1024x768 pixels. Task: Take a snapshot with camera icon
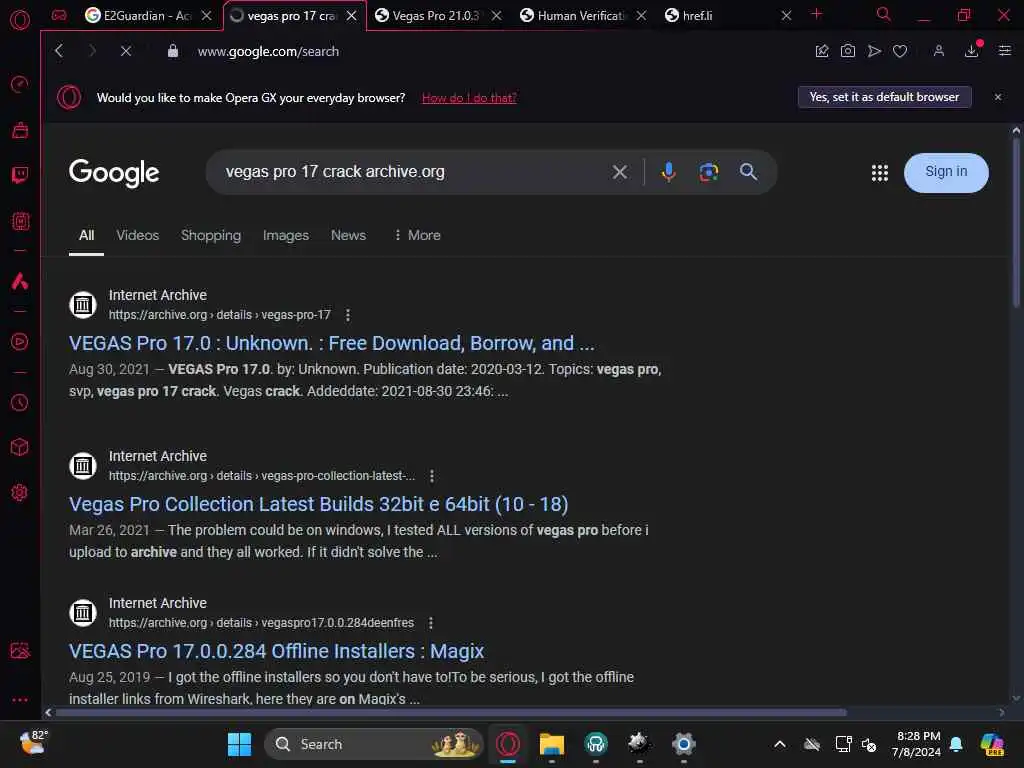(x=848, y=51)
